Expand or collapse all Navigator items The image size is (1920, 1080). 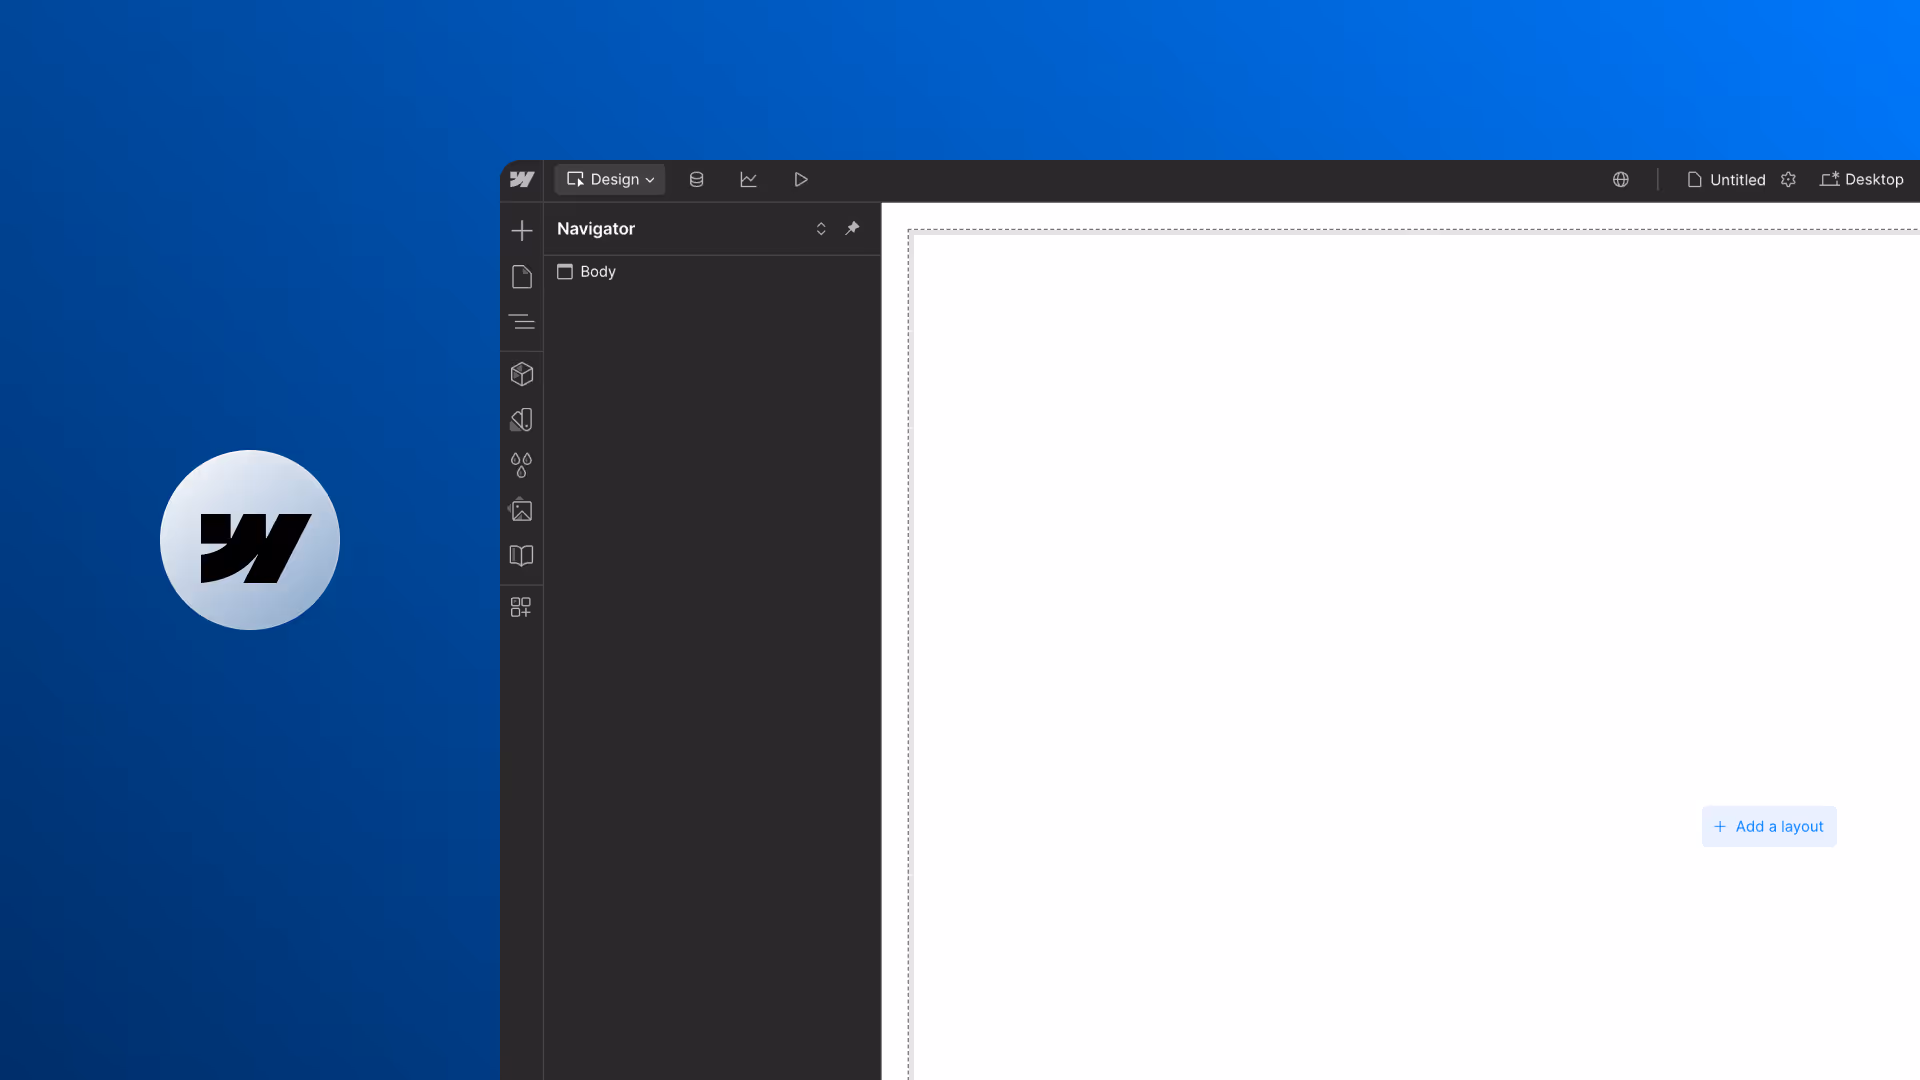(821, 229)
